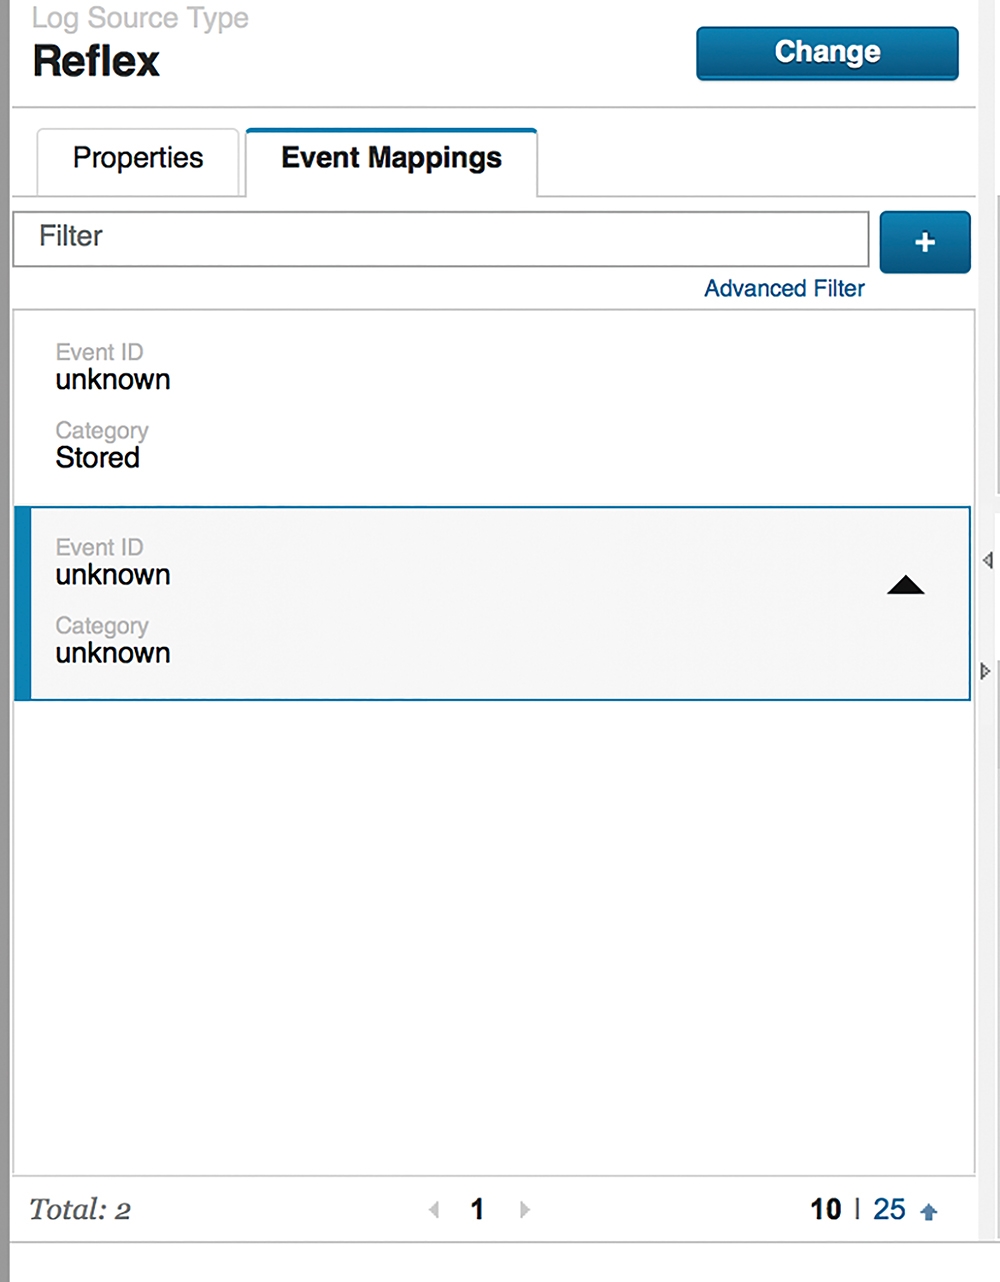The image size is (1000, 1282).
Task: Go to next page arrow
Action: pyautogui.click(x=524, y=1210)
